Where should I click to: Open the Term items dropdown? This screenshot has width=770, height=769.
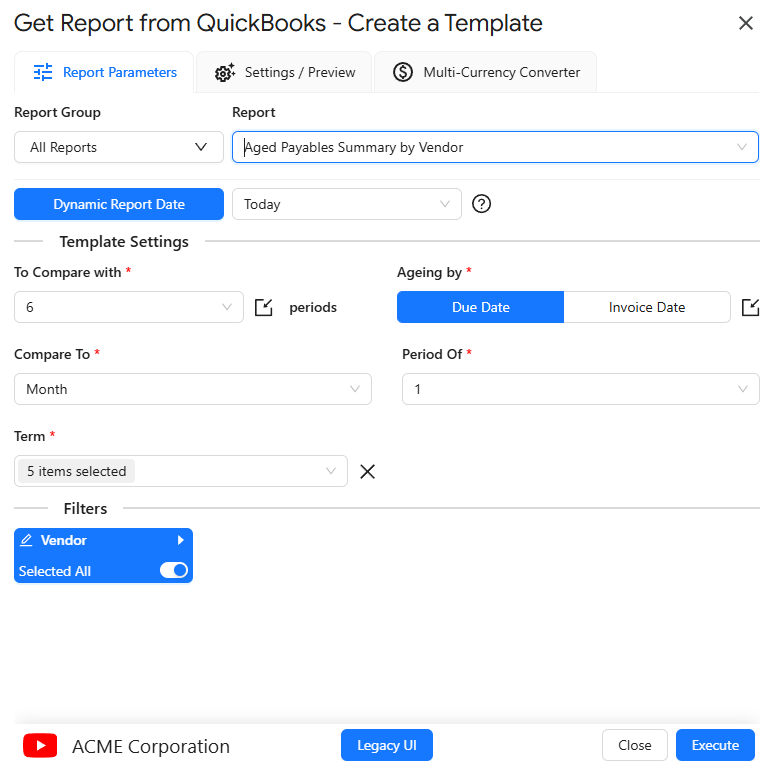pyautogui.click(x=181, y=471)
